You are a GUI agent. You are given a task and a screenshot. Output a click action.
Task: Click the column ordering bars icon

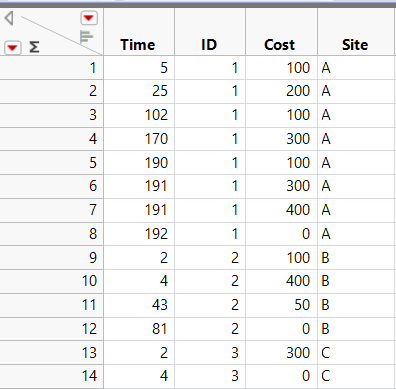click(87, 37)
